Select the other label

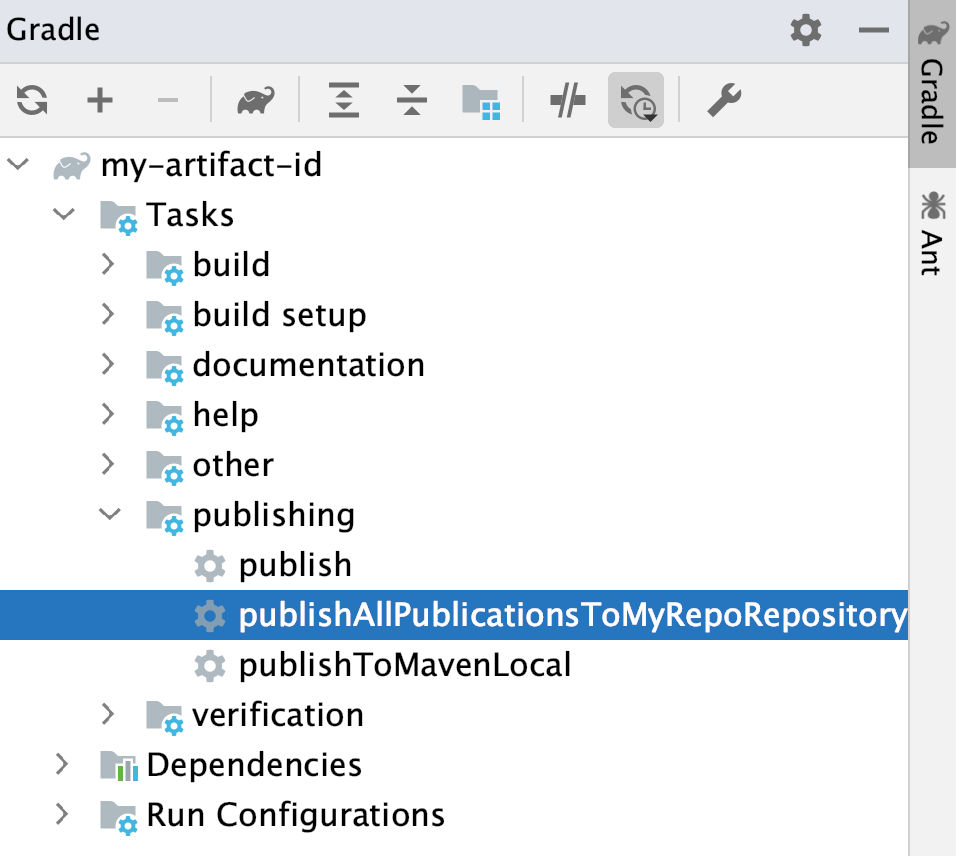[x=233, y=465]
